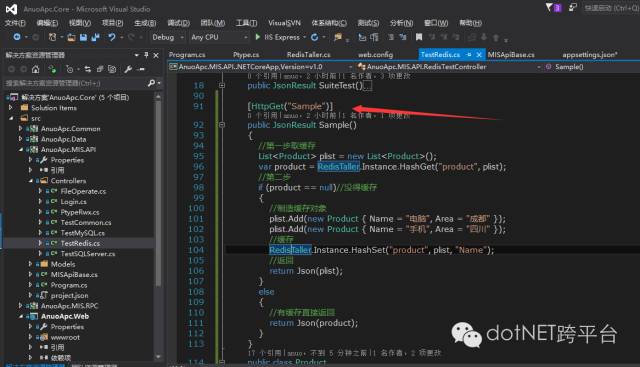Toggle auto-hide pin on Solution Explorer panel
Image resolution: width=640 pixels, height=367 pixels.
[x=146, y=55]
